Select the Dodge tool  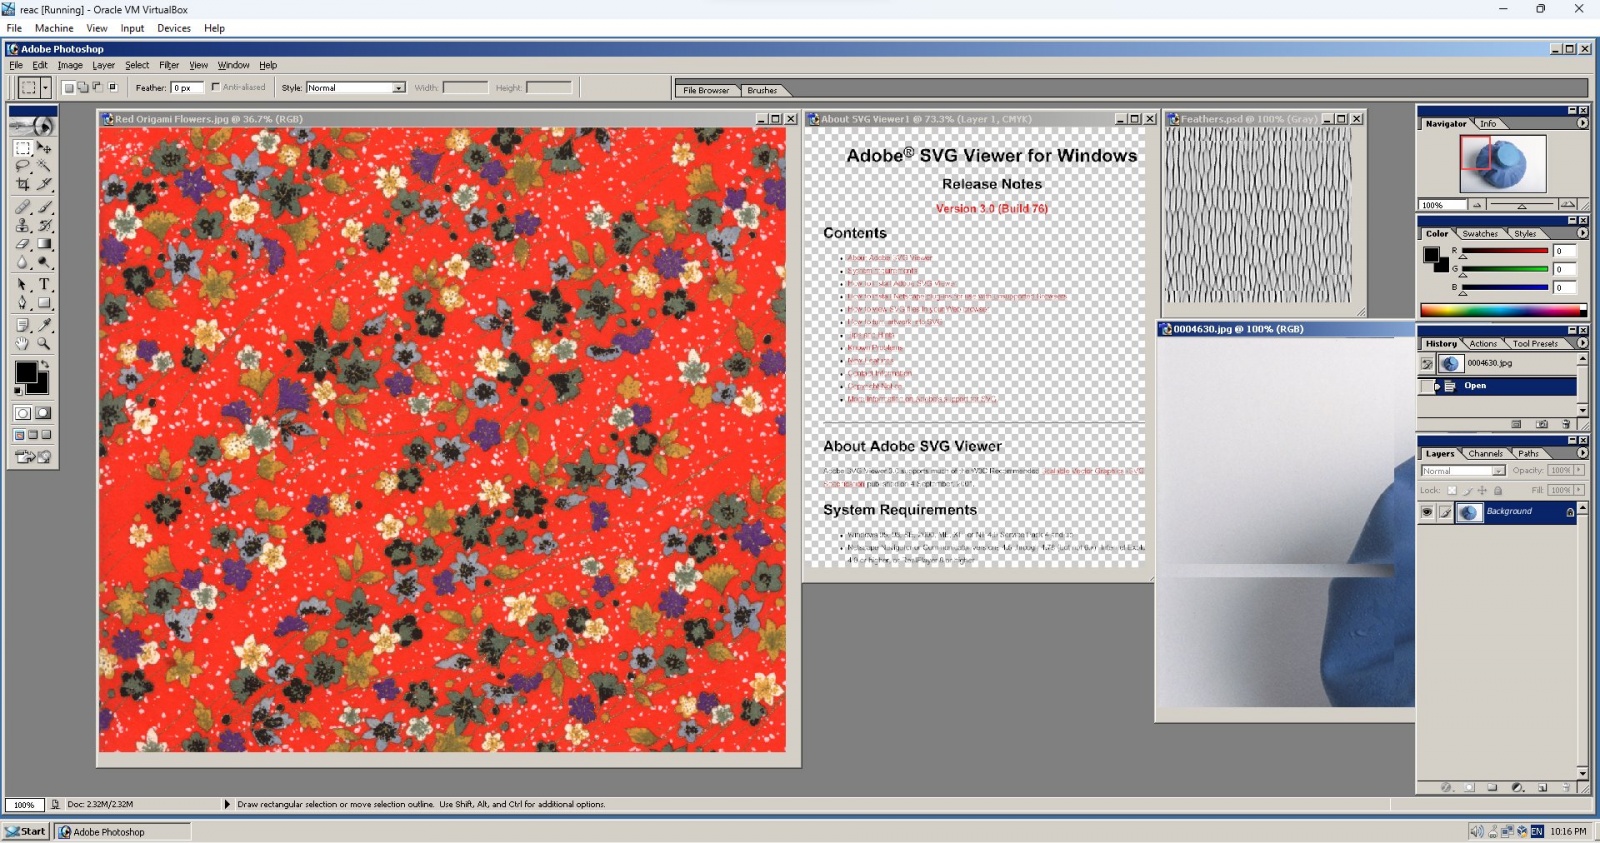[x=44, y=261]
